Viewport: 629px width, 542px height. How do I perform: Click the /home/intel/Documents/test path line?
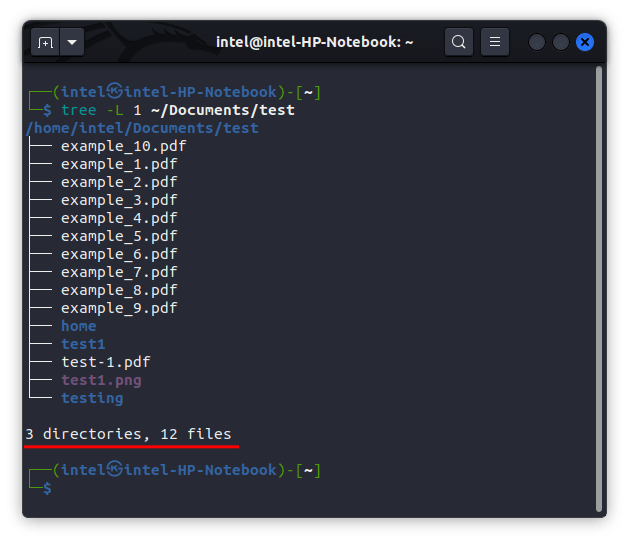tap(142, 128)
